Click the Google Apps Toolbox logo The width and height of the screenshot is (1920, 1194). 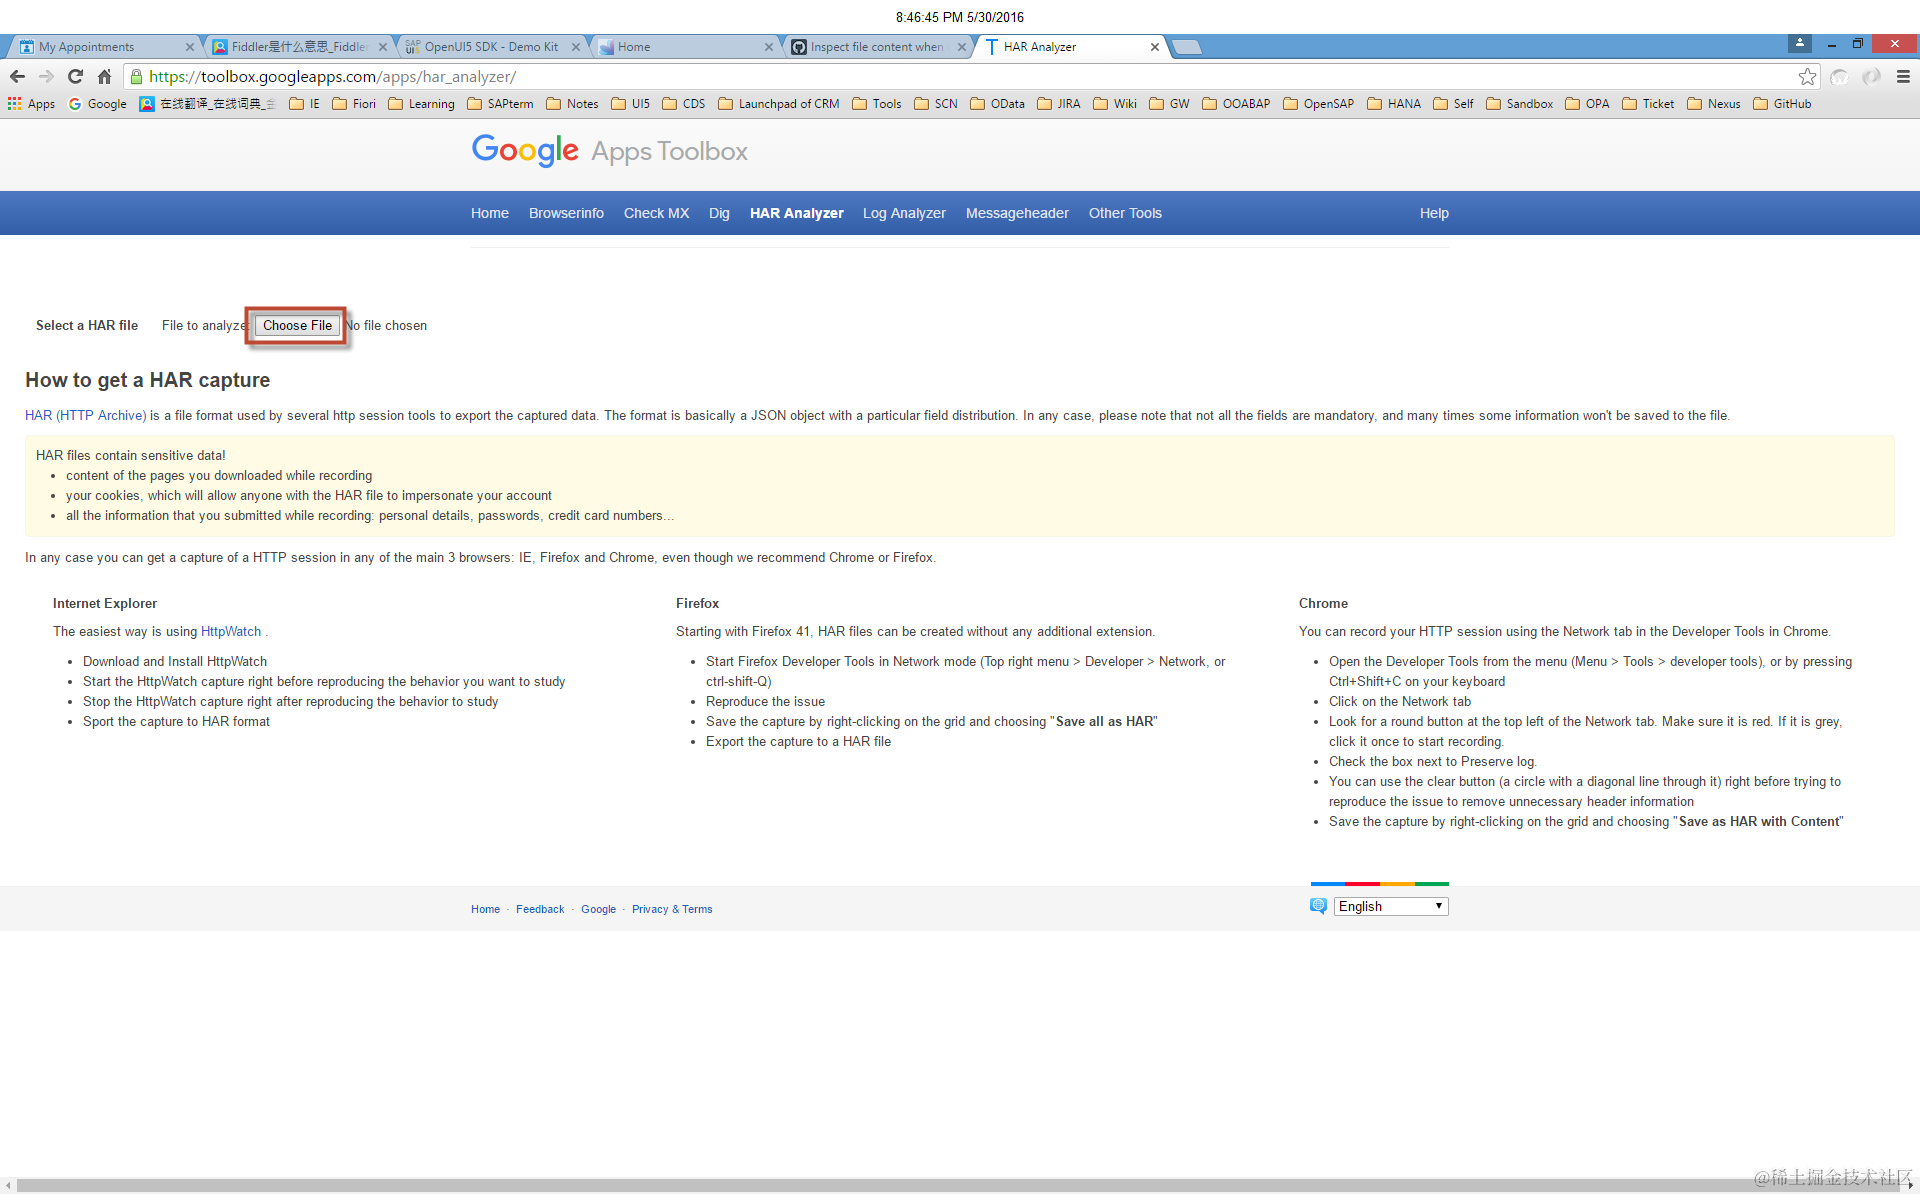[609, 151]
